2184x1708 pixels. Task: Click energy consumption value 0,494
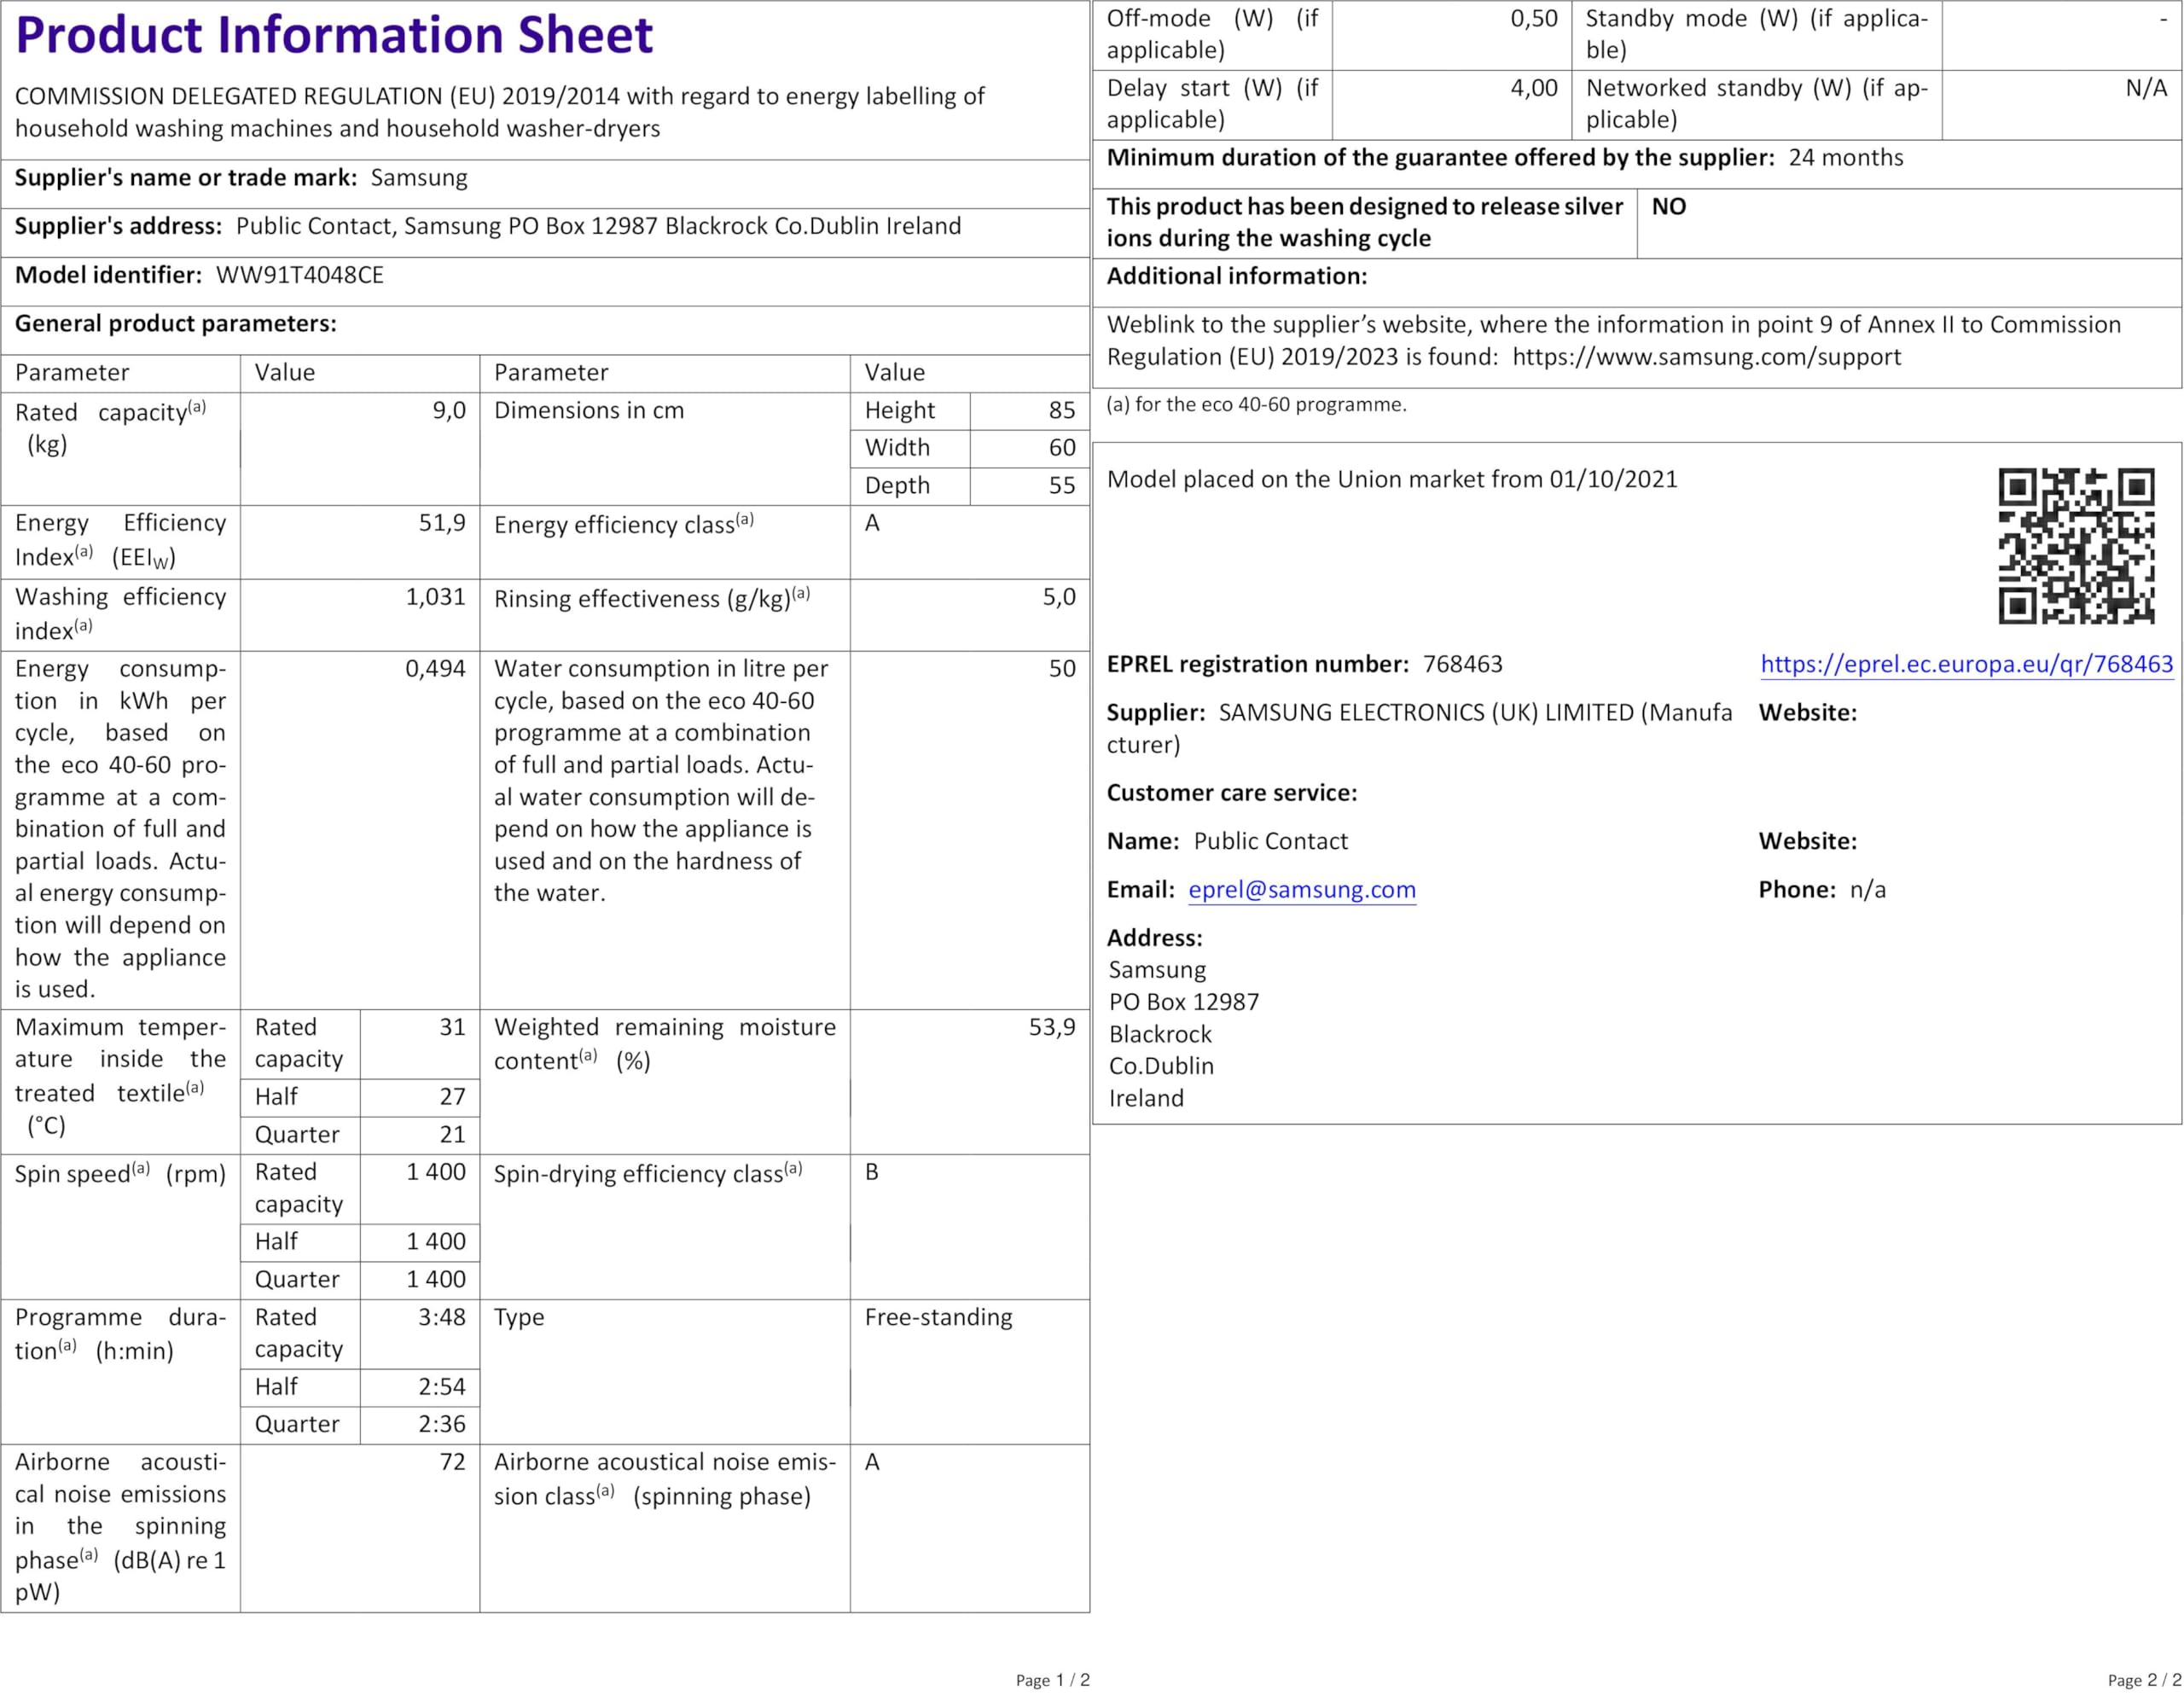[x=435, y=669]
